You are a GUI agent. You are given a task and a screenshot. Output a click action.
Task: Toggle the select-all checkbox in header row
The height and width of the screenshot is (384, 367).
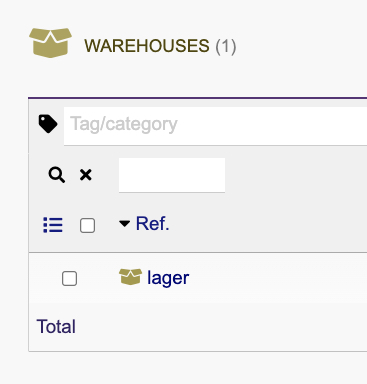click(87, 226)
